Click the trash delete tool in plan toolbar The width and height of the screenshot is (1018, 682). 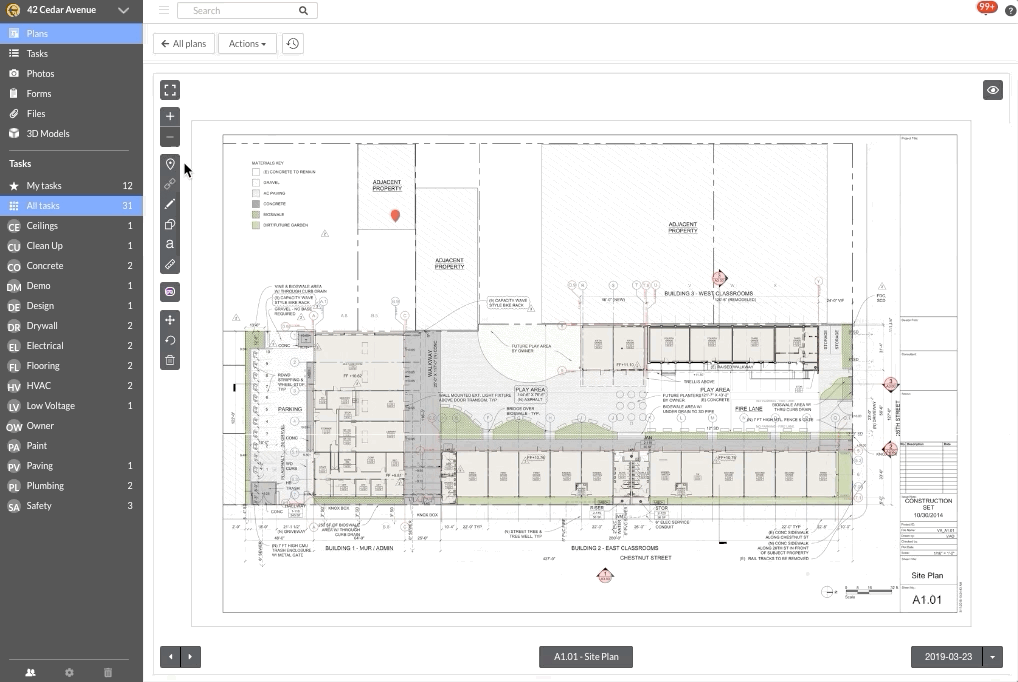click(x=170, y=360)
